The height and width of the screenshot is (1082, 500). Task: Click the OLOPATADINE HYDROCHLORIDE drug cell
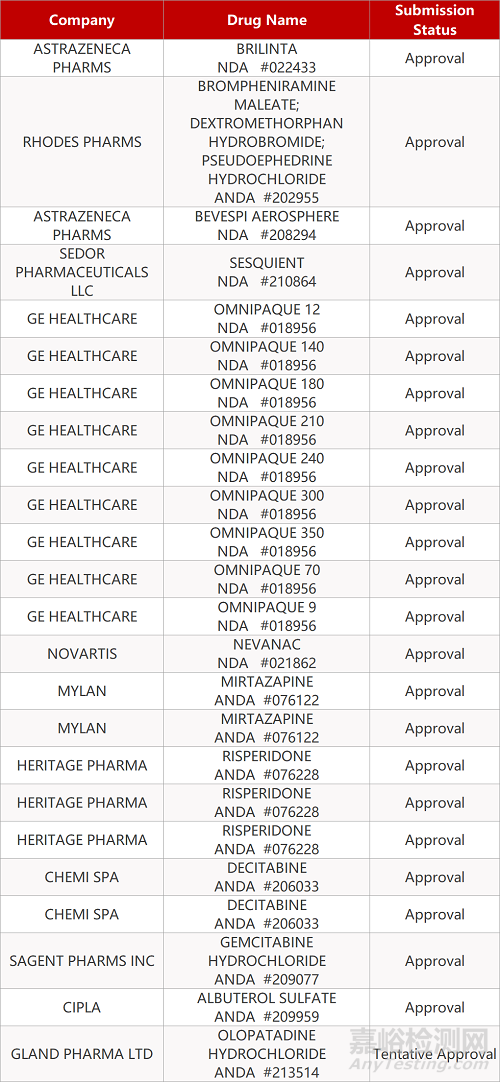pyautogui.click(x=267, y=1054)
